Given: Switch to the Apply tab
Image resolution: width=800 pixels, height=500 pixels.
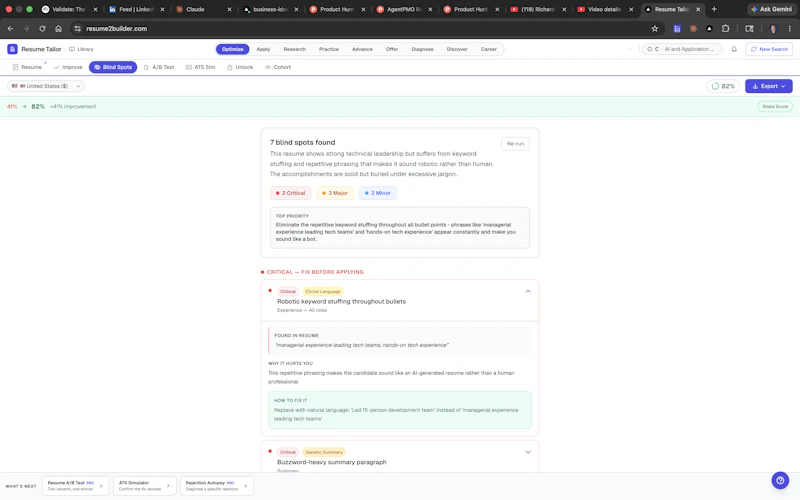Looking at the screenshot, I should click(263, 49).
